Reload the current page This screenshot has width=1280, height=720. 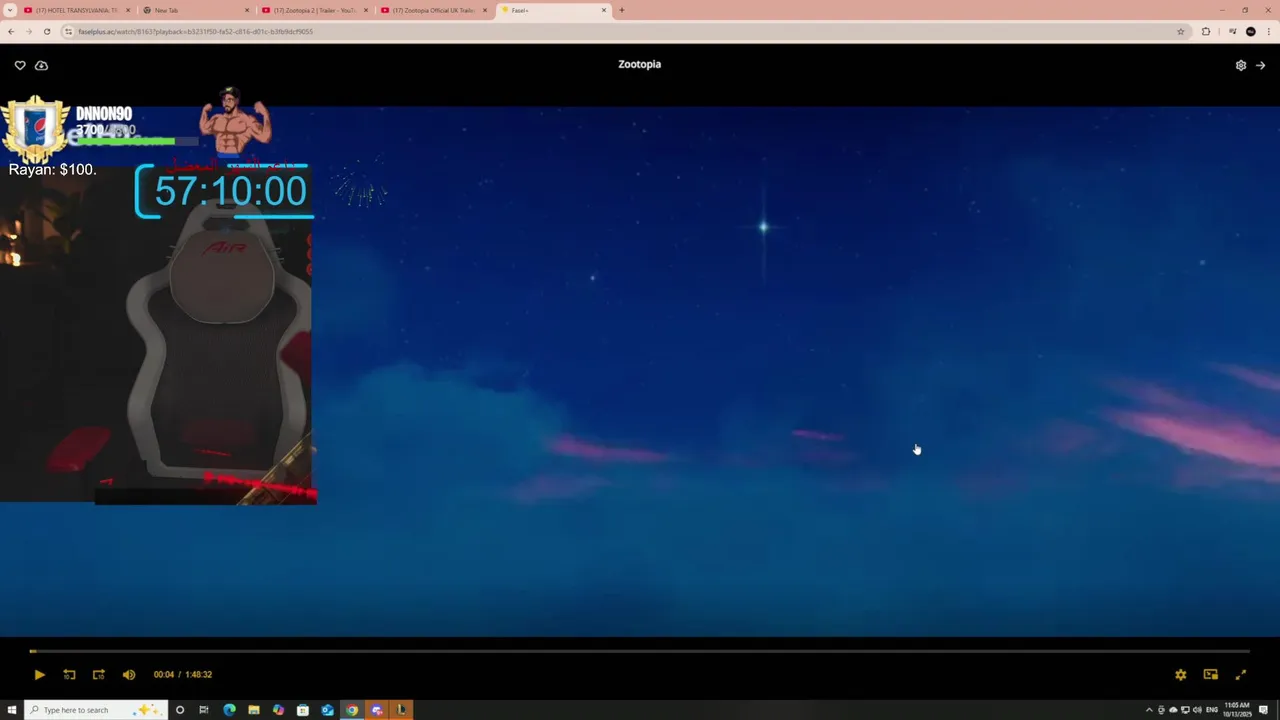point(47,31)
